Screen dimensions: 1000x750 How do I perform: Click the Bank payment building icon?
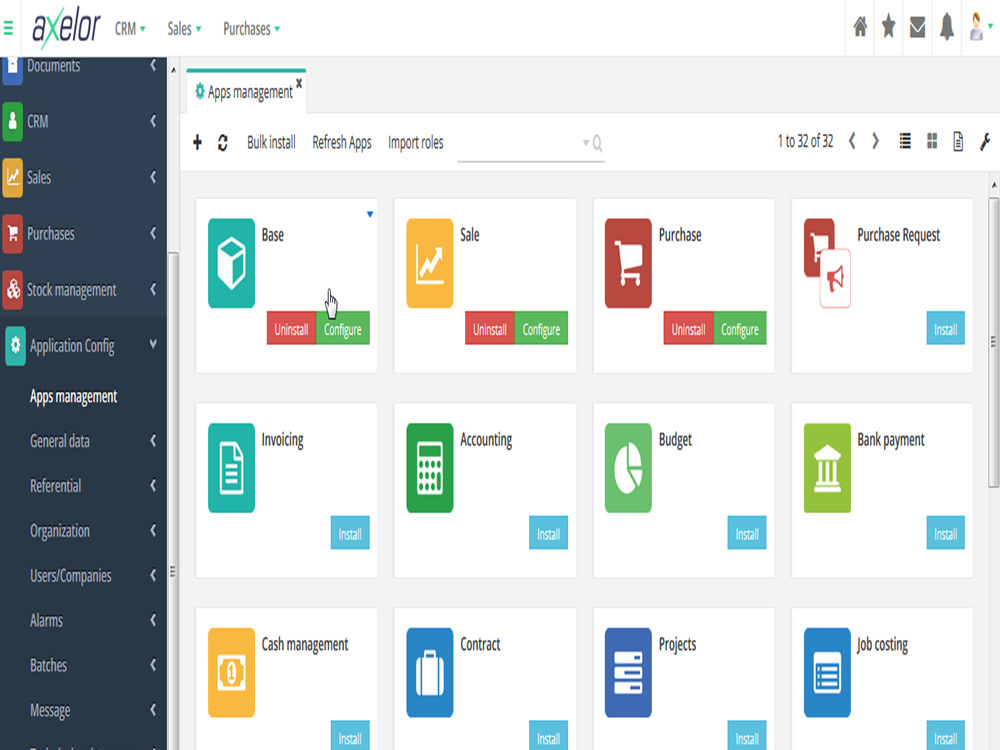pos(827,467)
